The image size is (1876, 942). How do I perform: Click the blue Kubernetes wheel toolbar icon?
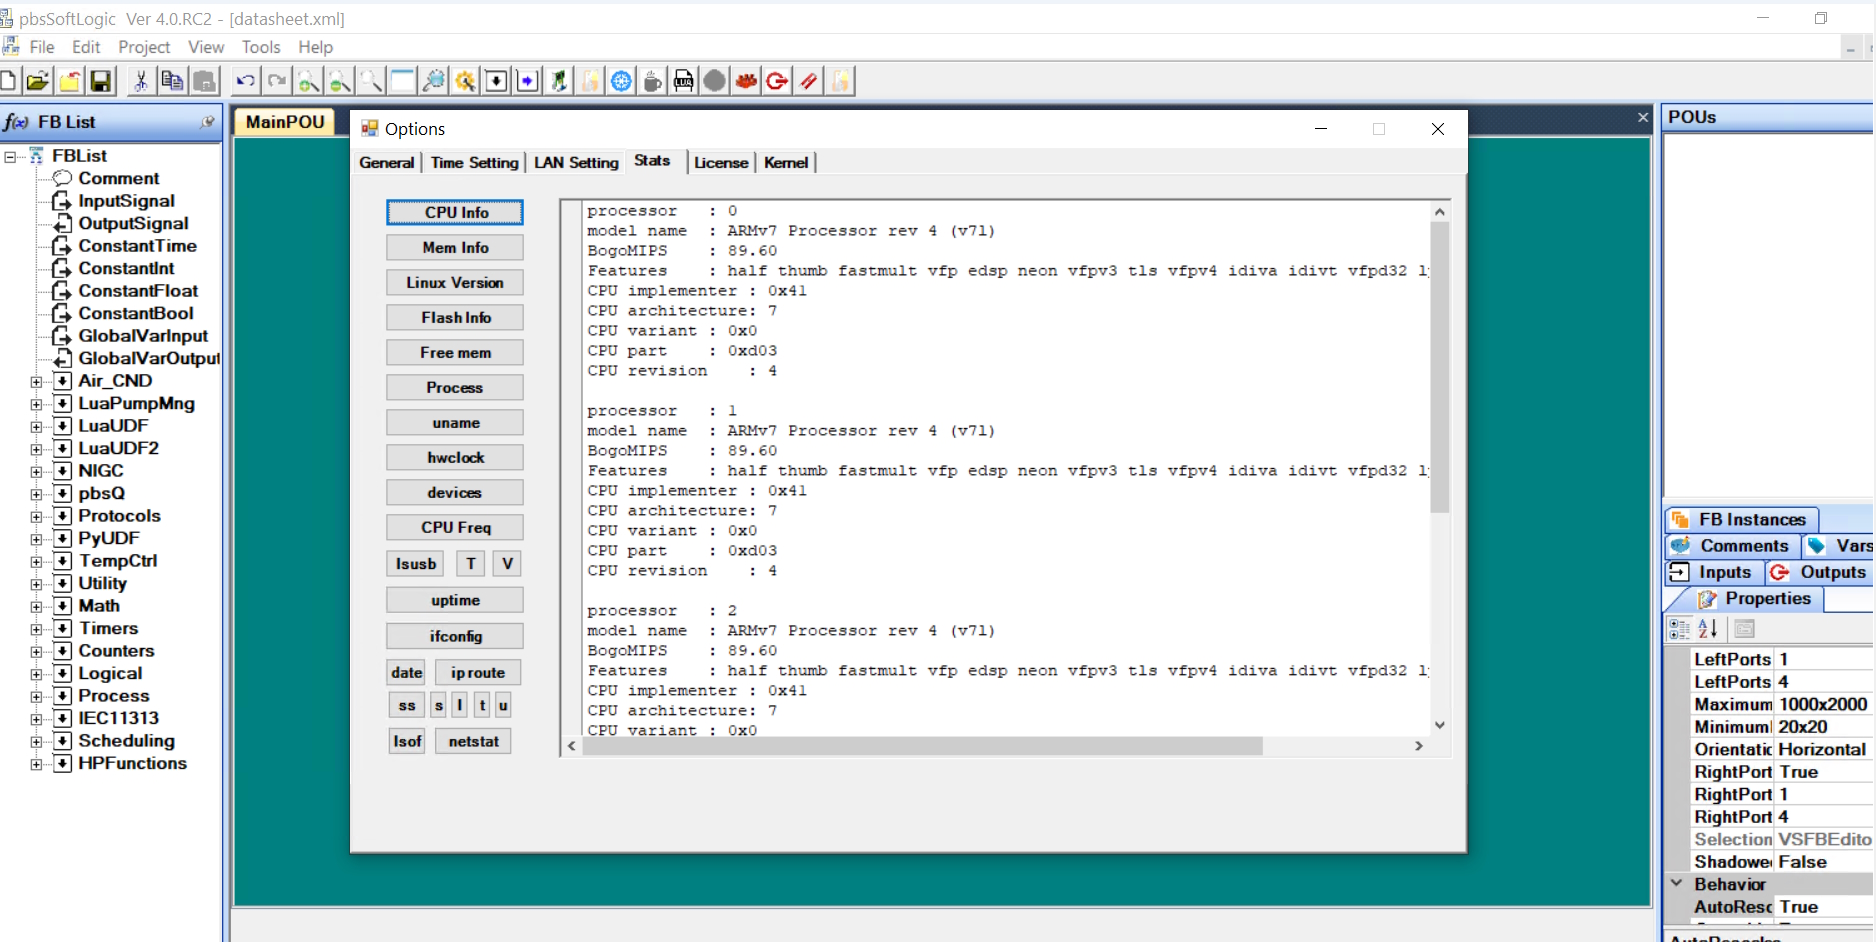[x=621, y=81]
